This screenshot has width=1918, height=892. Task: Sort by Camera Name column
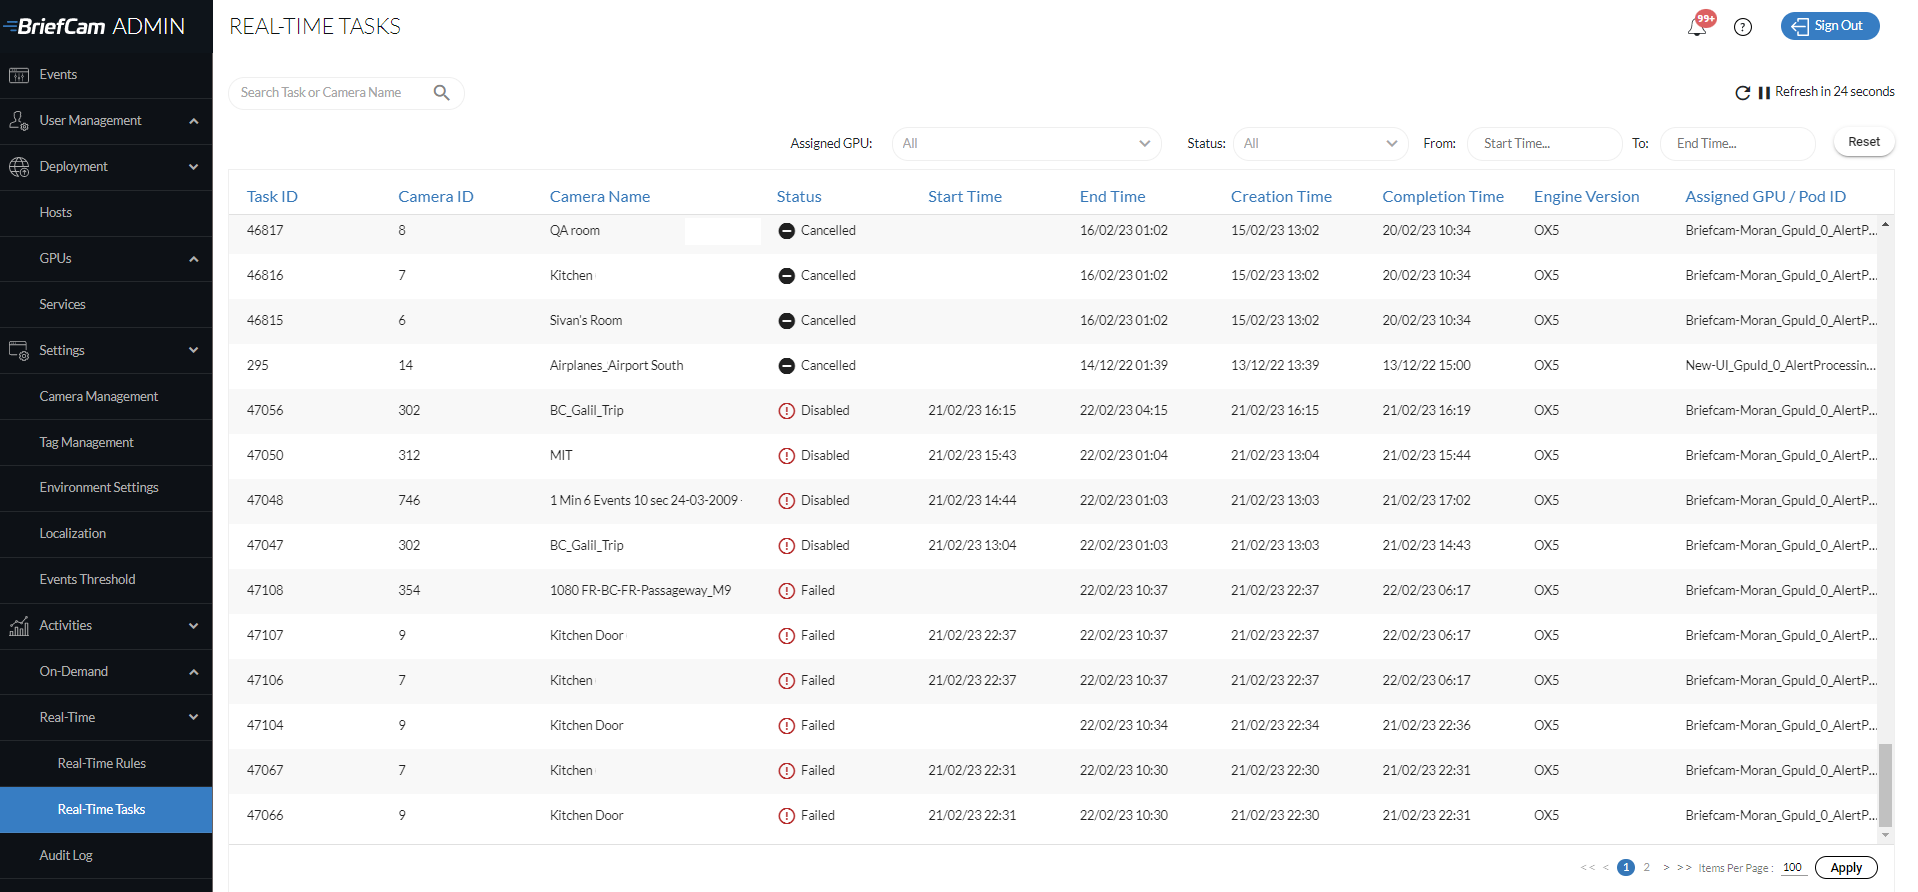[600, 197]
